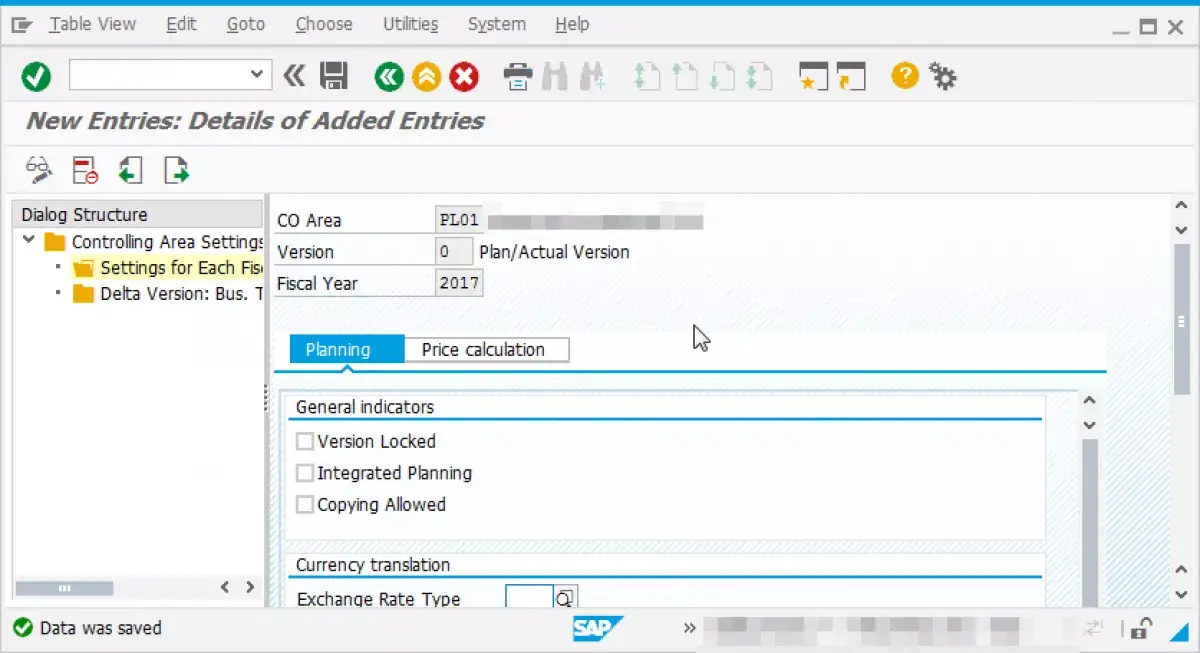Click the Display/Change glasses-pencil icon
1200x653 pixels.
click(39, 170)
